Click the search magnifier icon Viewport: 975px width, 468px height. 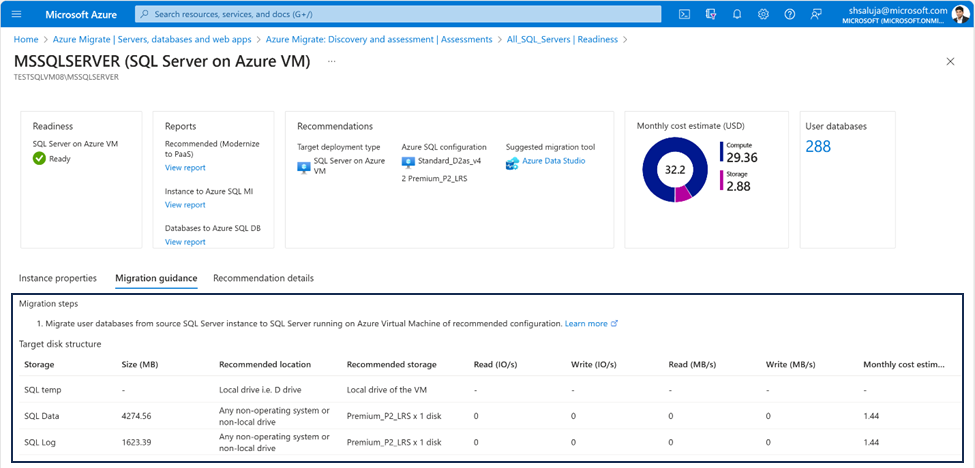144,14
